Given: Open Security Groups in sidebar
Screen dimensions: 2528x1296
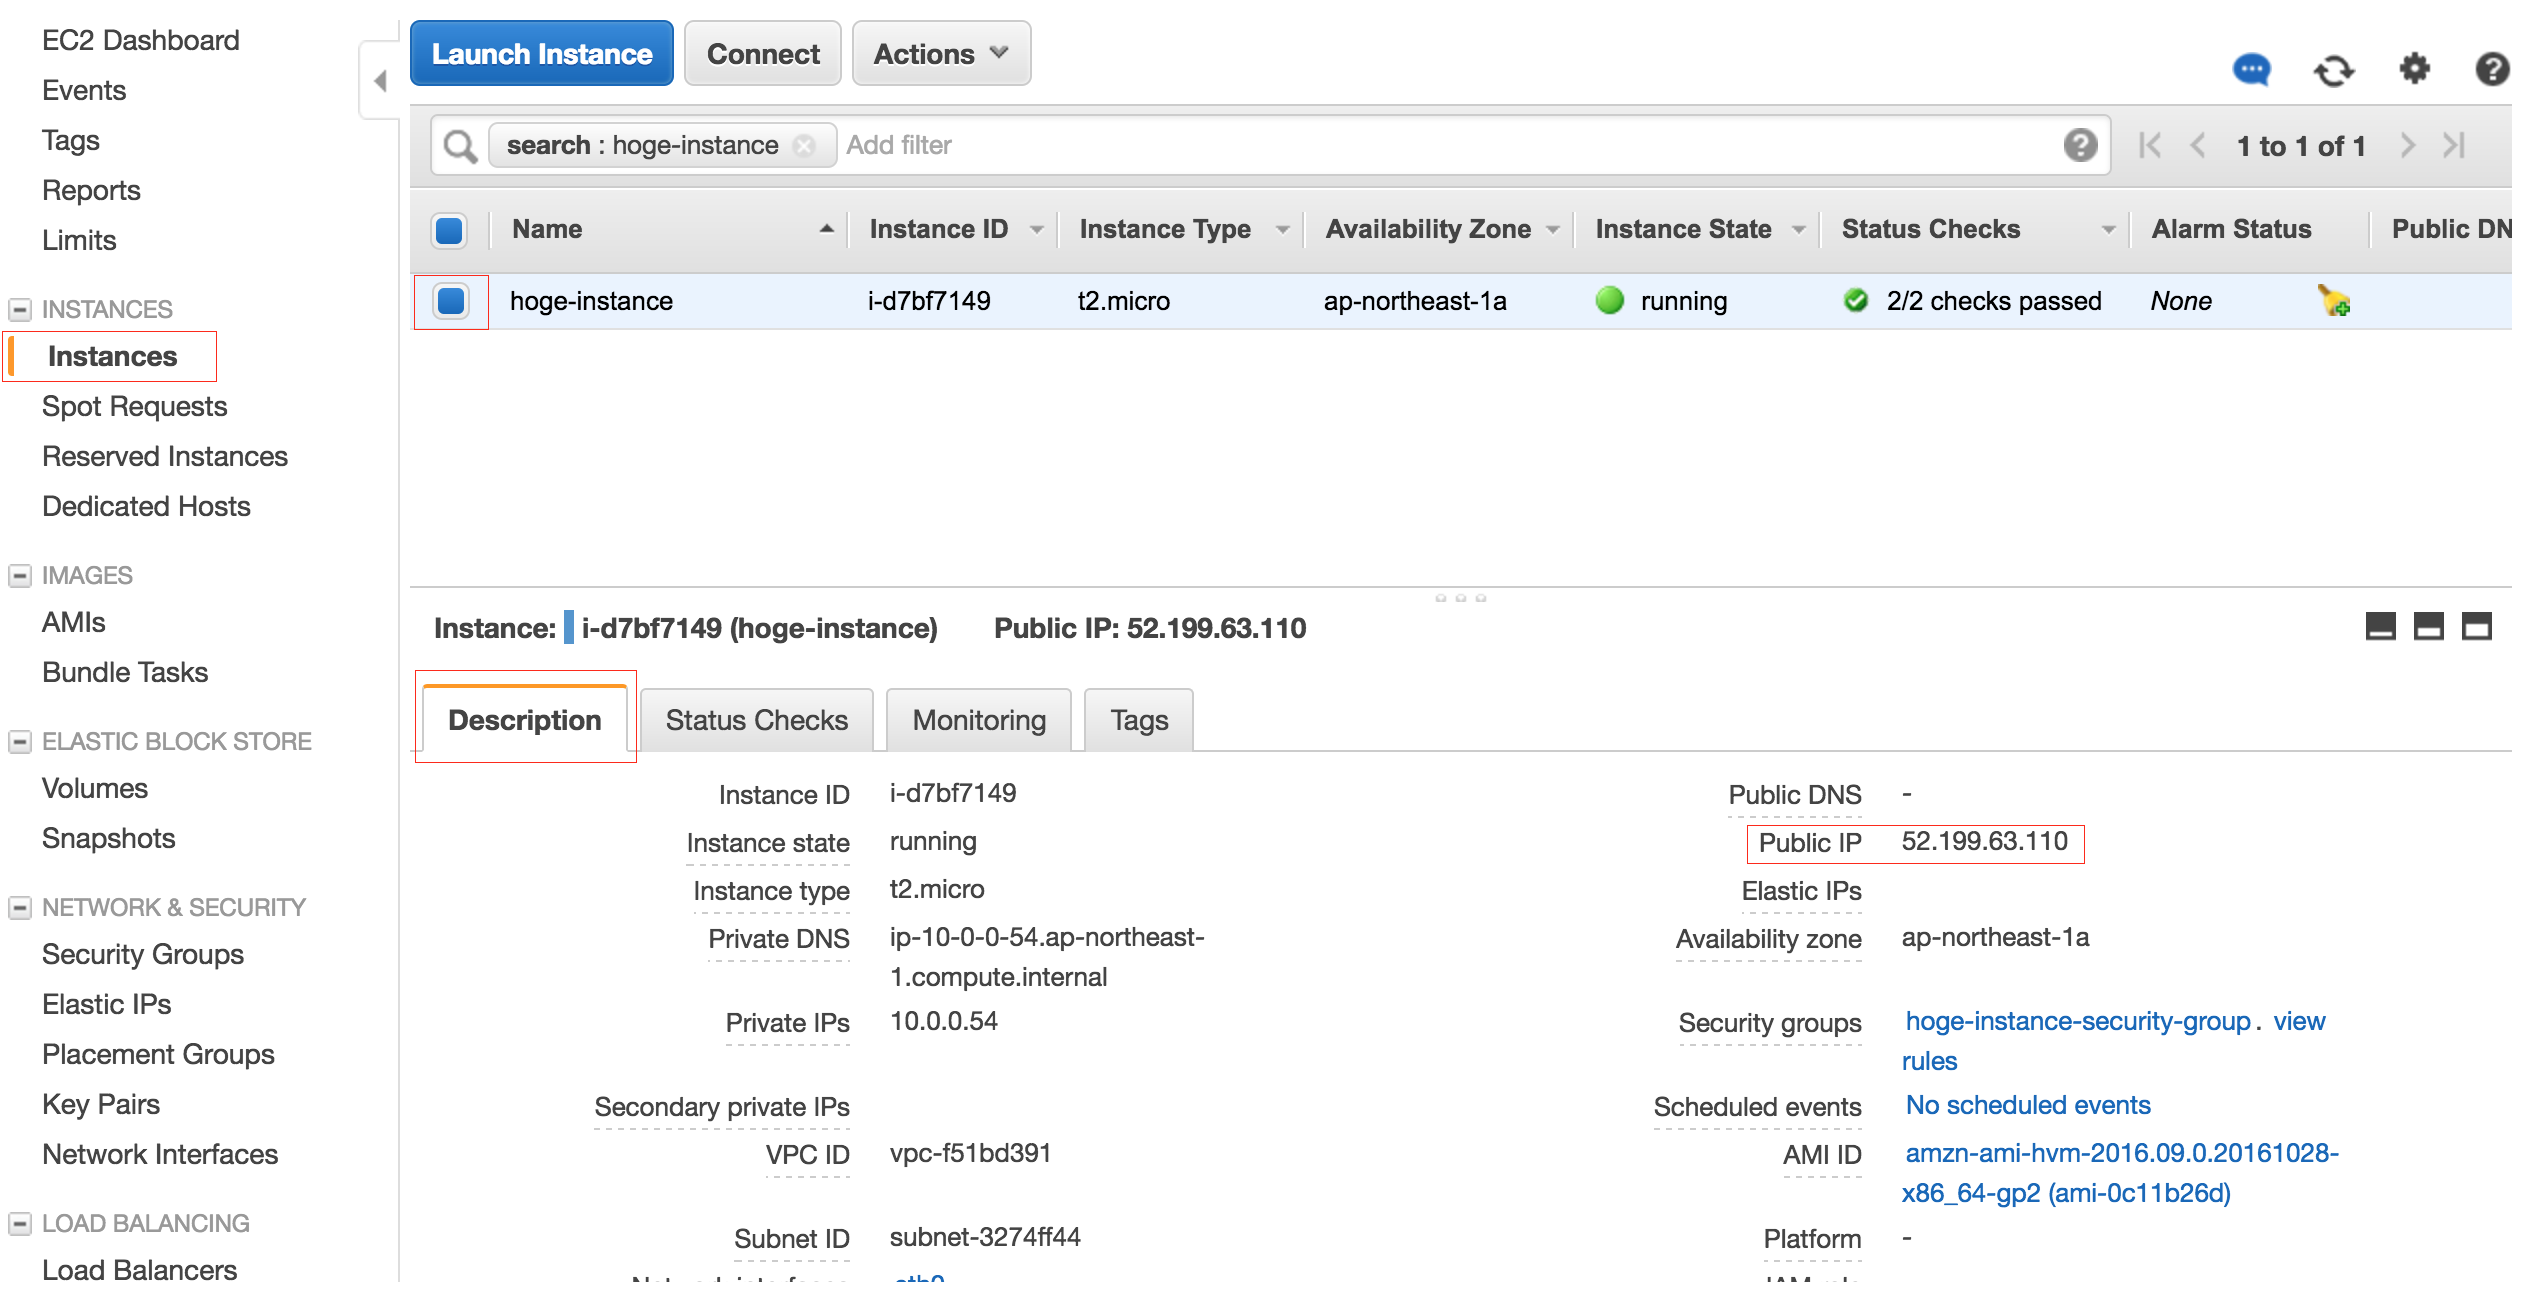Looking at the screenshot, I should 143,954.
